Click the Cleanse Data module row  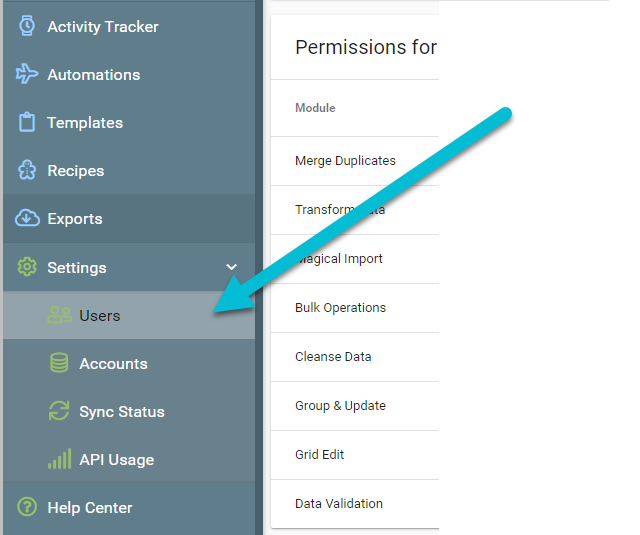(355, 357)
